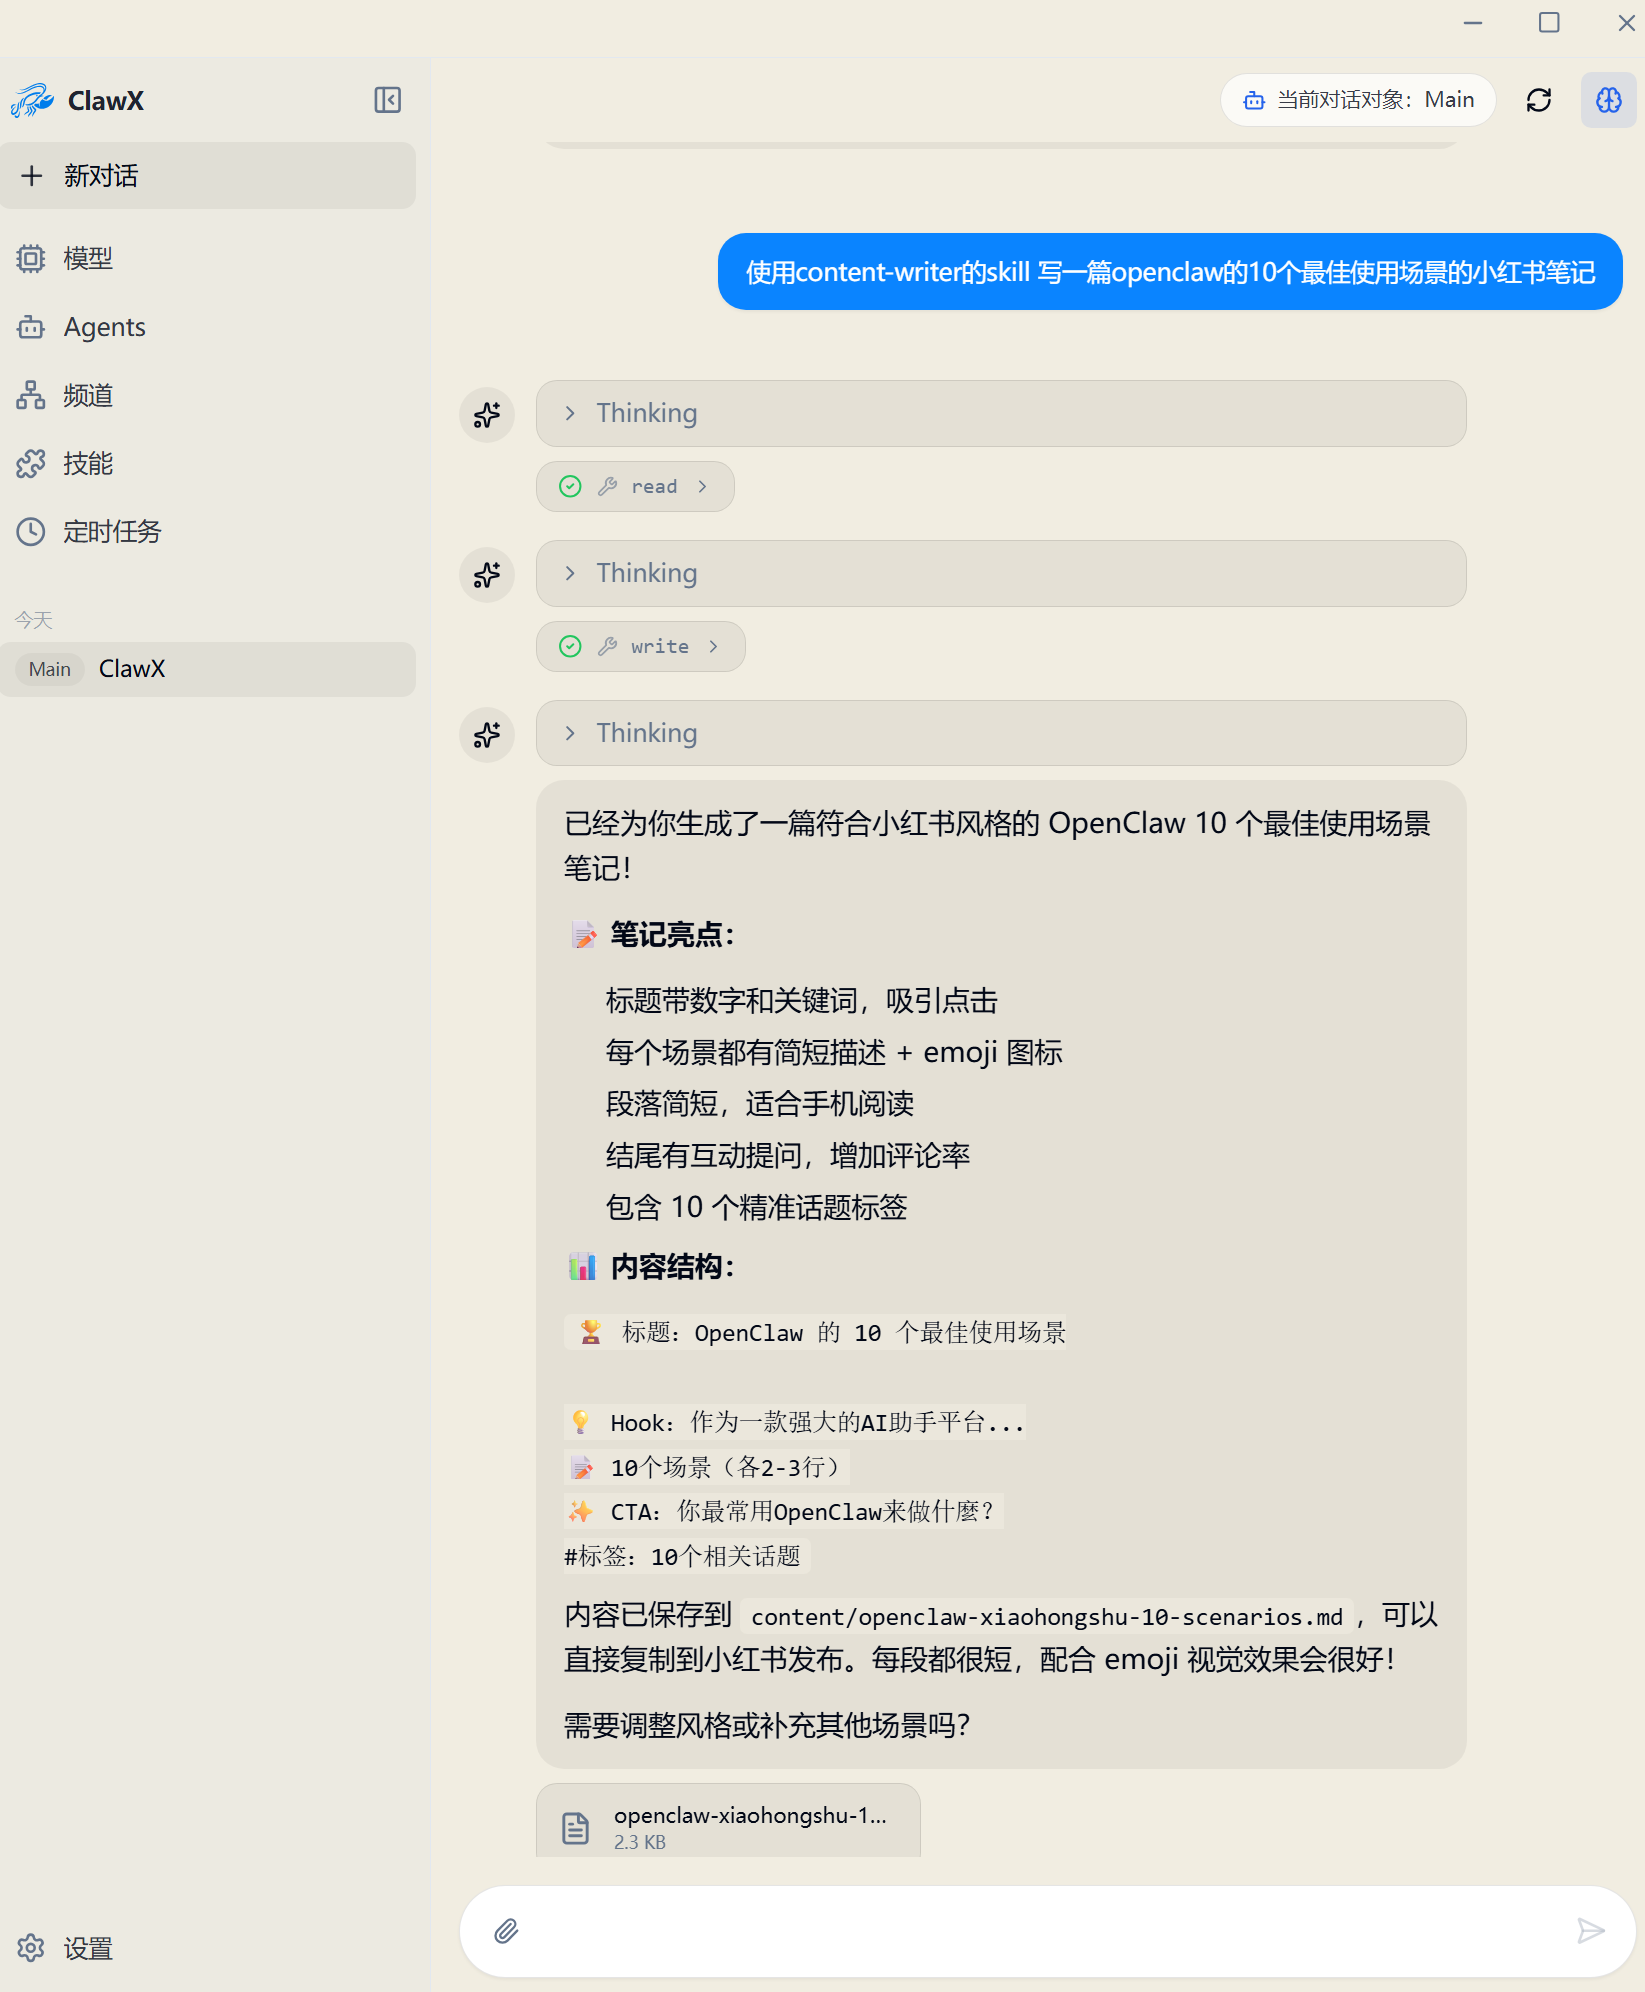Click the 技能 puzzle icon
The height and width of the screenshot is (1992, 1645).
point(31,463)
